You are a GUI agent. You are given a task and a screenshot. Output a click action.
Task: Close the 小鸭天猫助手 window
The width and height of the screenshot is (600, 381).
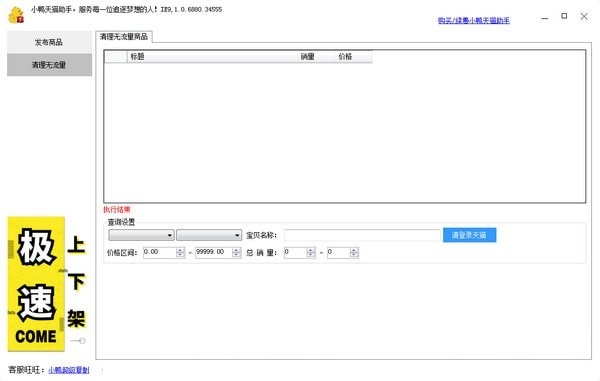[x=584, y=16]
